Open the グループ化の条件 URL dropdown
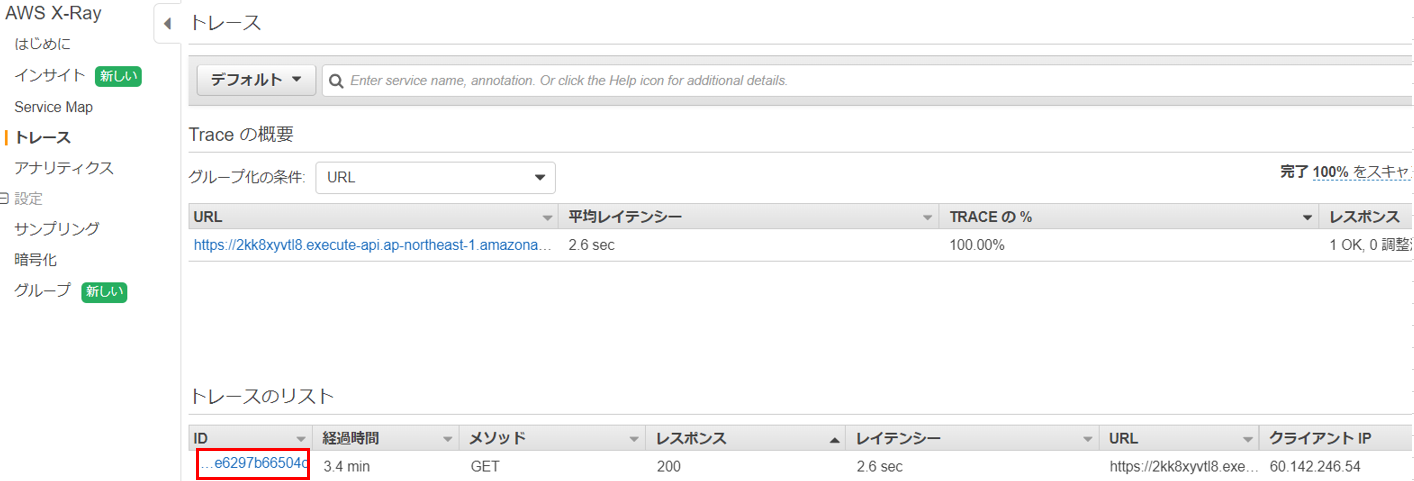 point(435,178)
